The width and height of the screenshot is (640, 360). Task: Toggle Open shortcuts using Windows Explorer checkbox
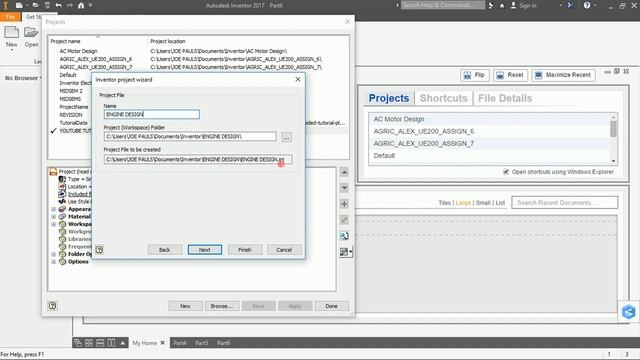click(x=506, y=172)
